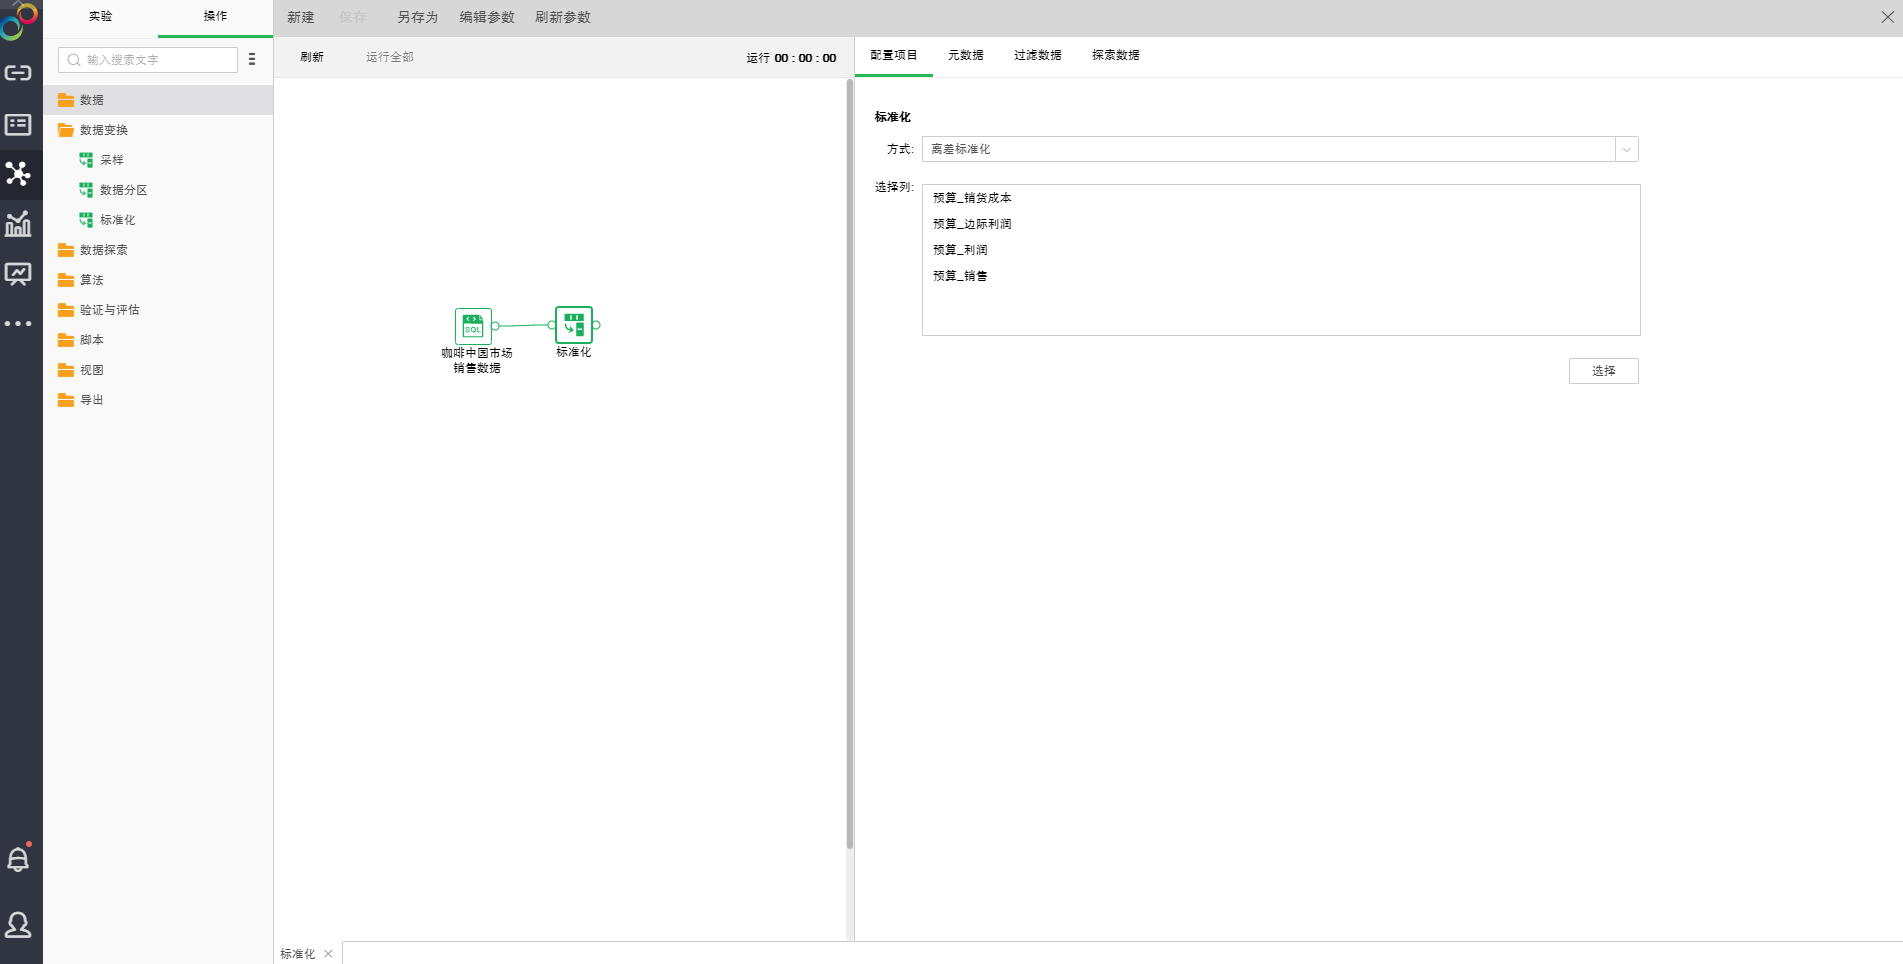Collapse the 数据变换 folder
Image resolution: width=1903 pixels, height=964 pixels.
click(103, 130)
